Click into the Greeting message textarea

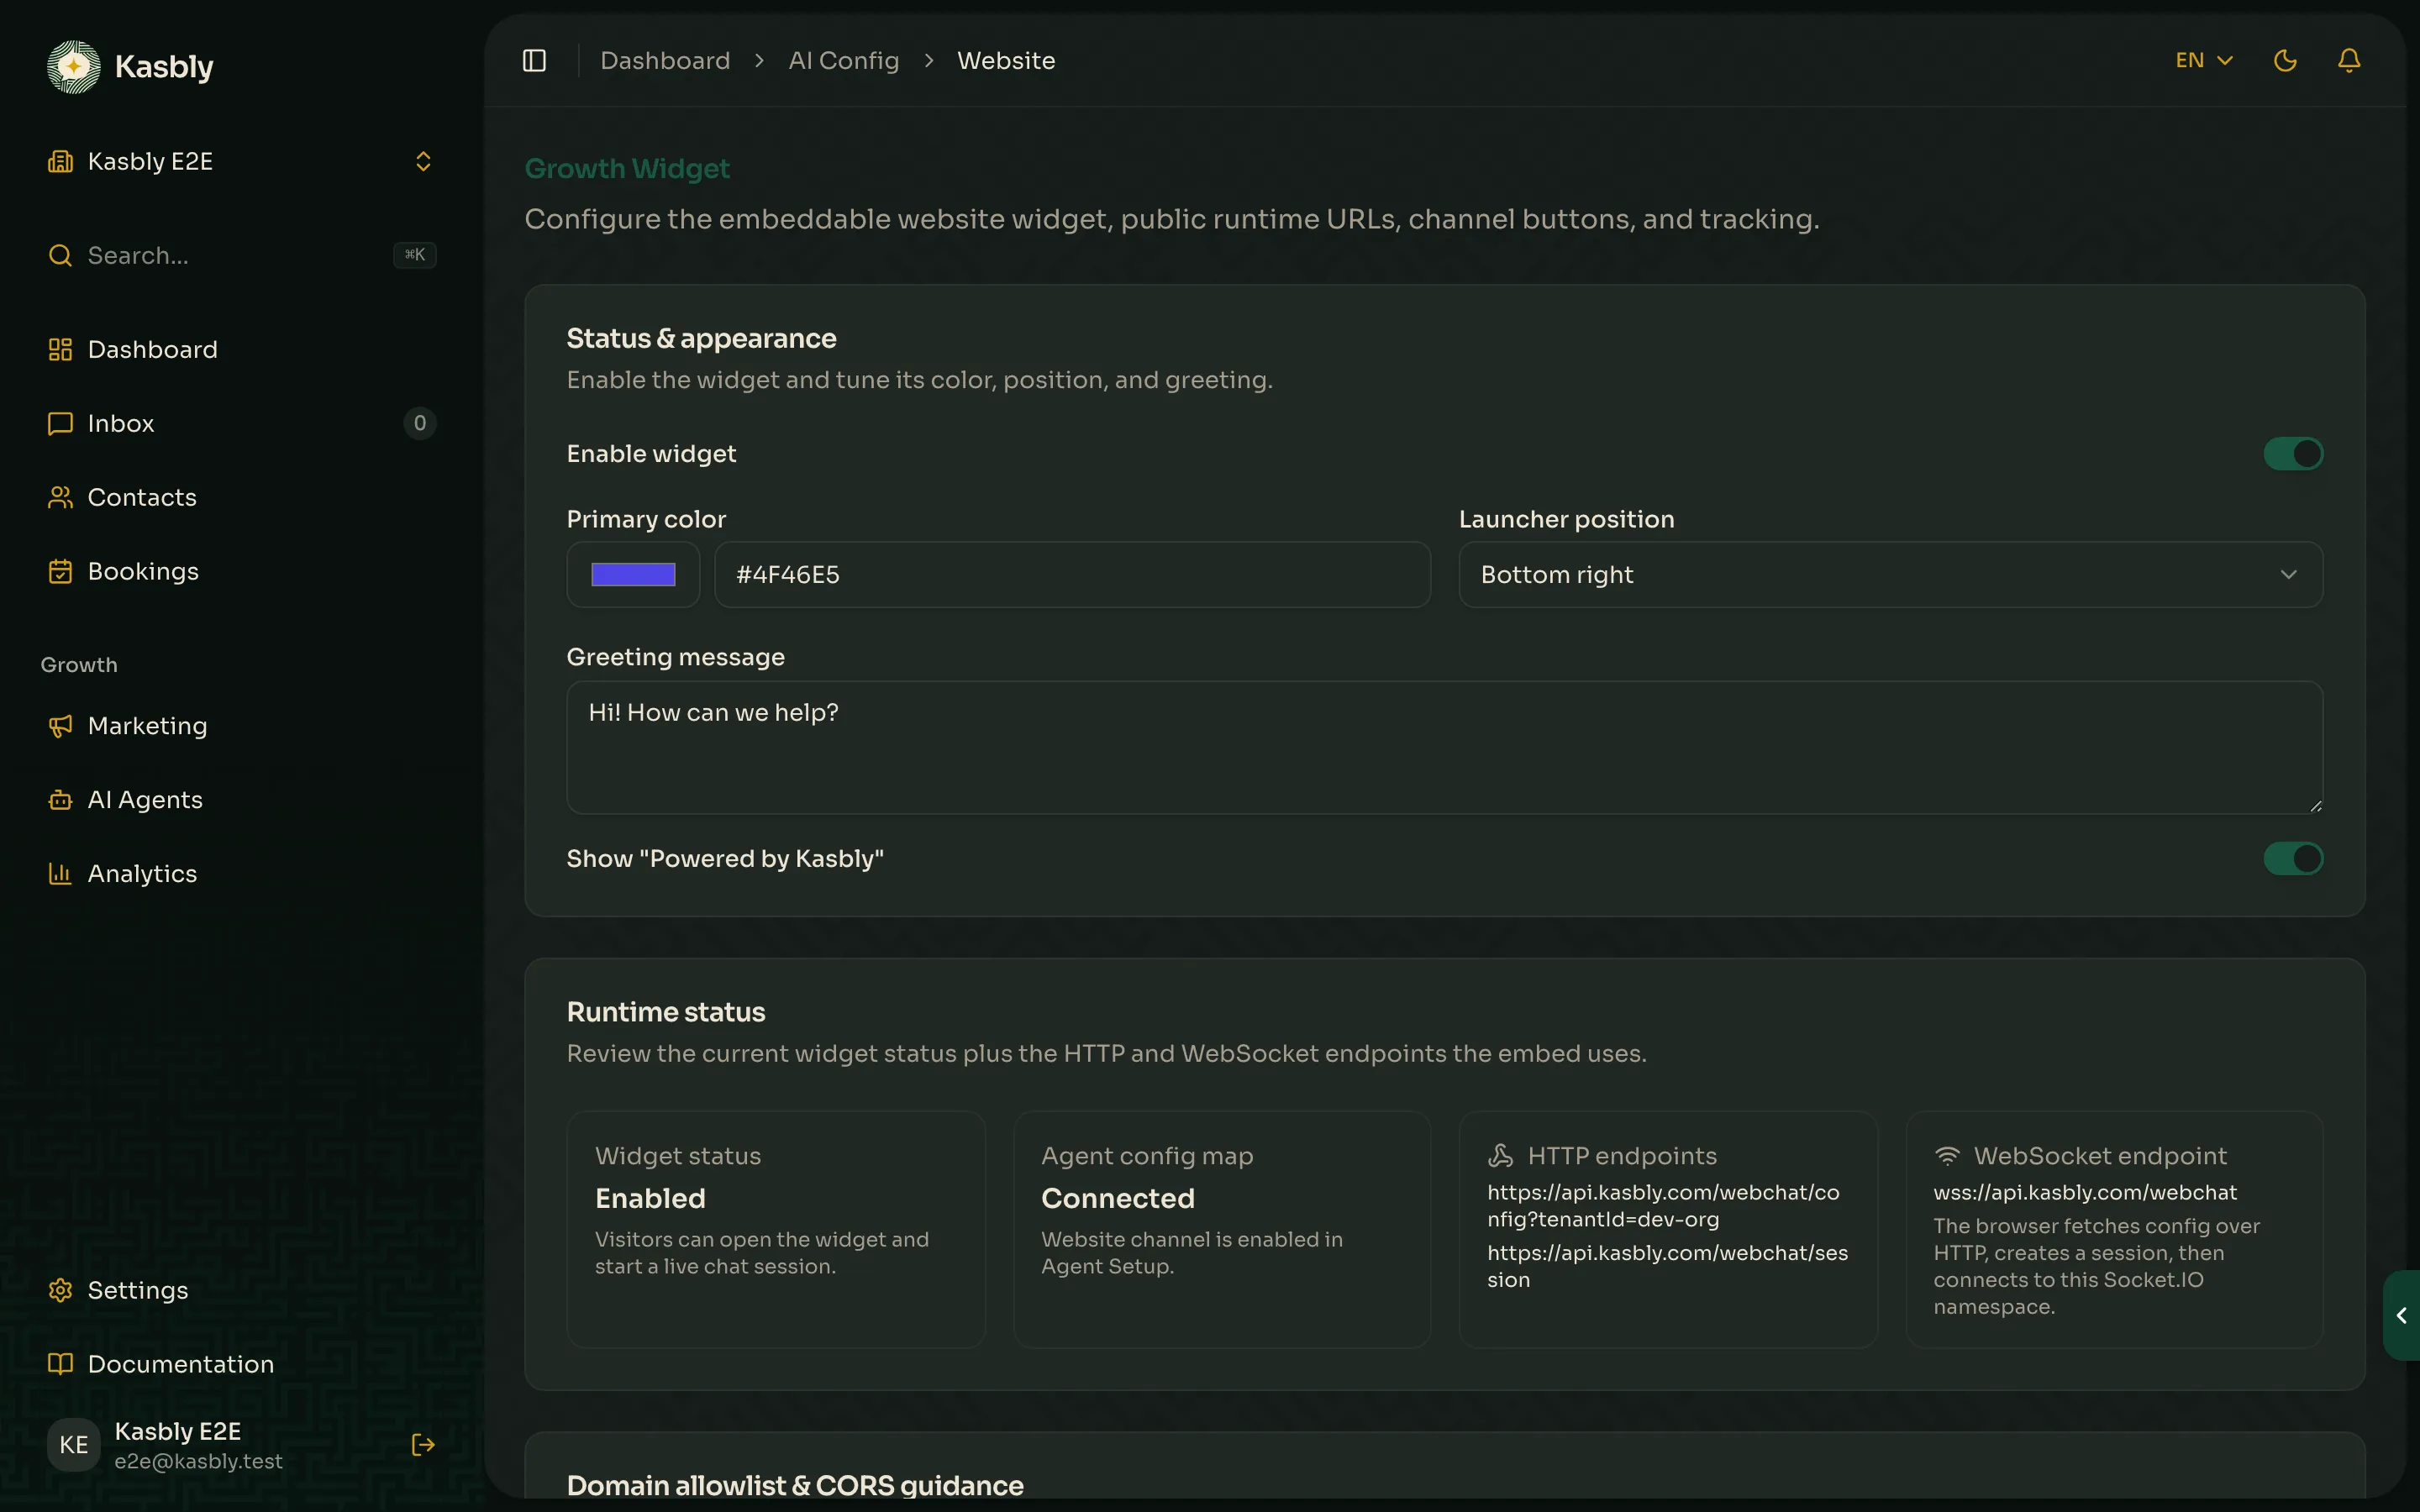pyautogui.click(x=1444, y=748)
